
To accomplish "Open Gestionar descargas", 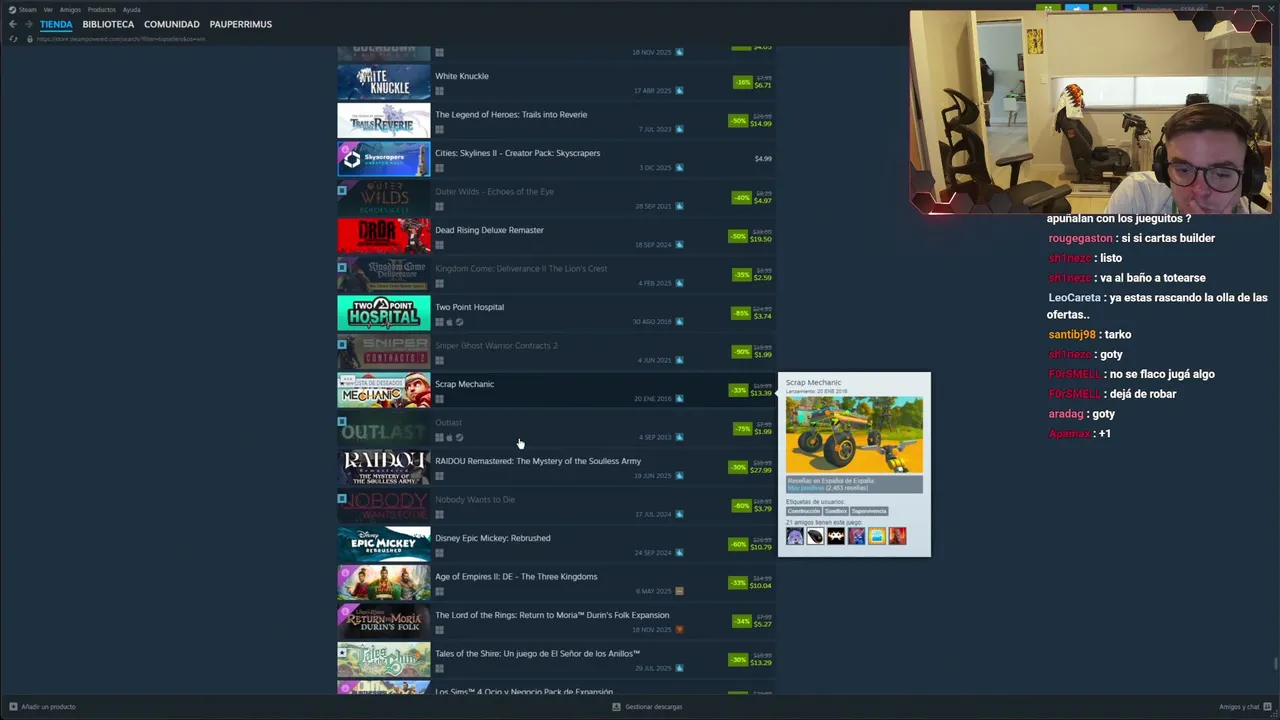I will click(647, 707).
